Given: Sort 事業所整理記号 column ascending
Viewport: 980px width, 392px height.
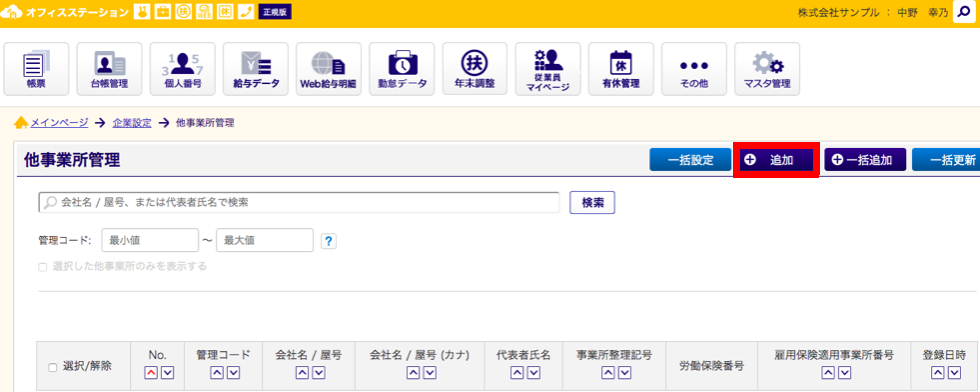Looking at the screenshot, I should [x=608, y=373].
